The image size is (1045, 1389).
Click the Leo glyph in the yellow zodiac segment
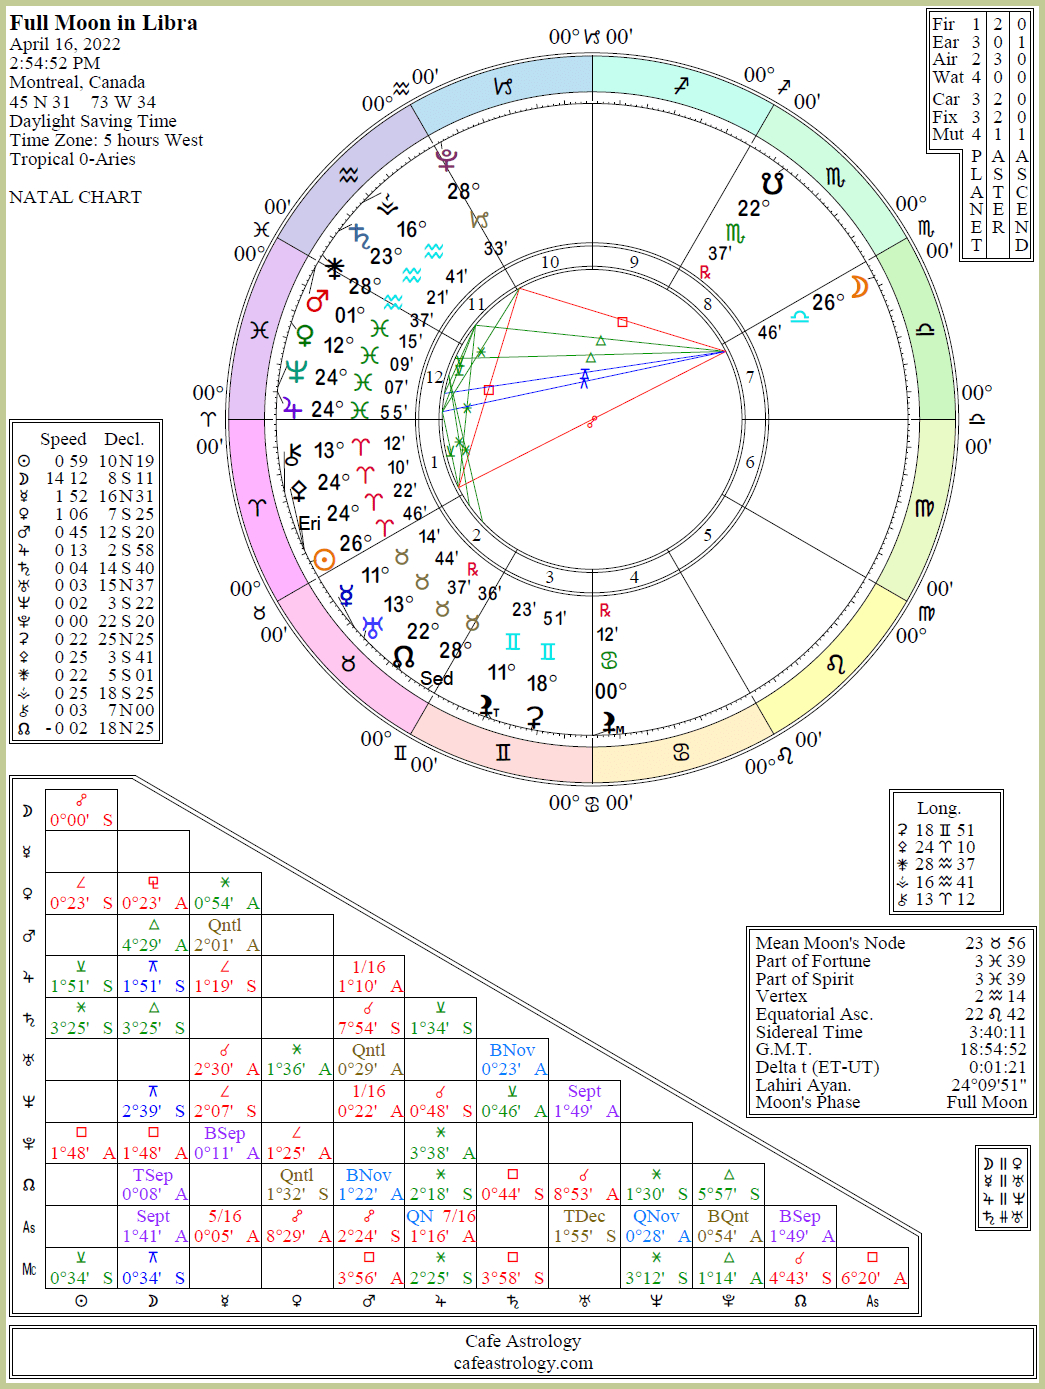[836, 663]
